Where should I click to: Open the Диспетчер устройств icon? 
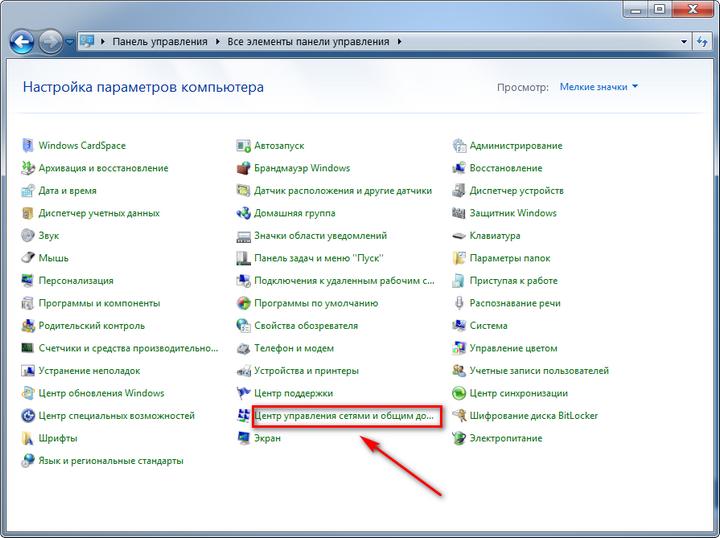459,191
